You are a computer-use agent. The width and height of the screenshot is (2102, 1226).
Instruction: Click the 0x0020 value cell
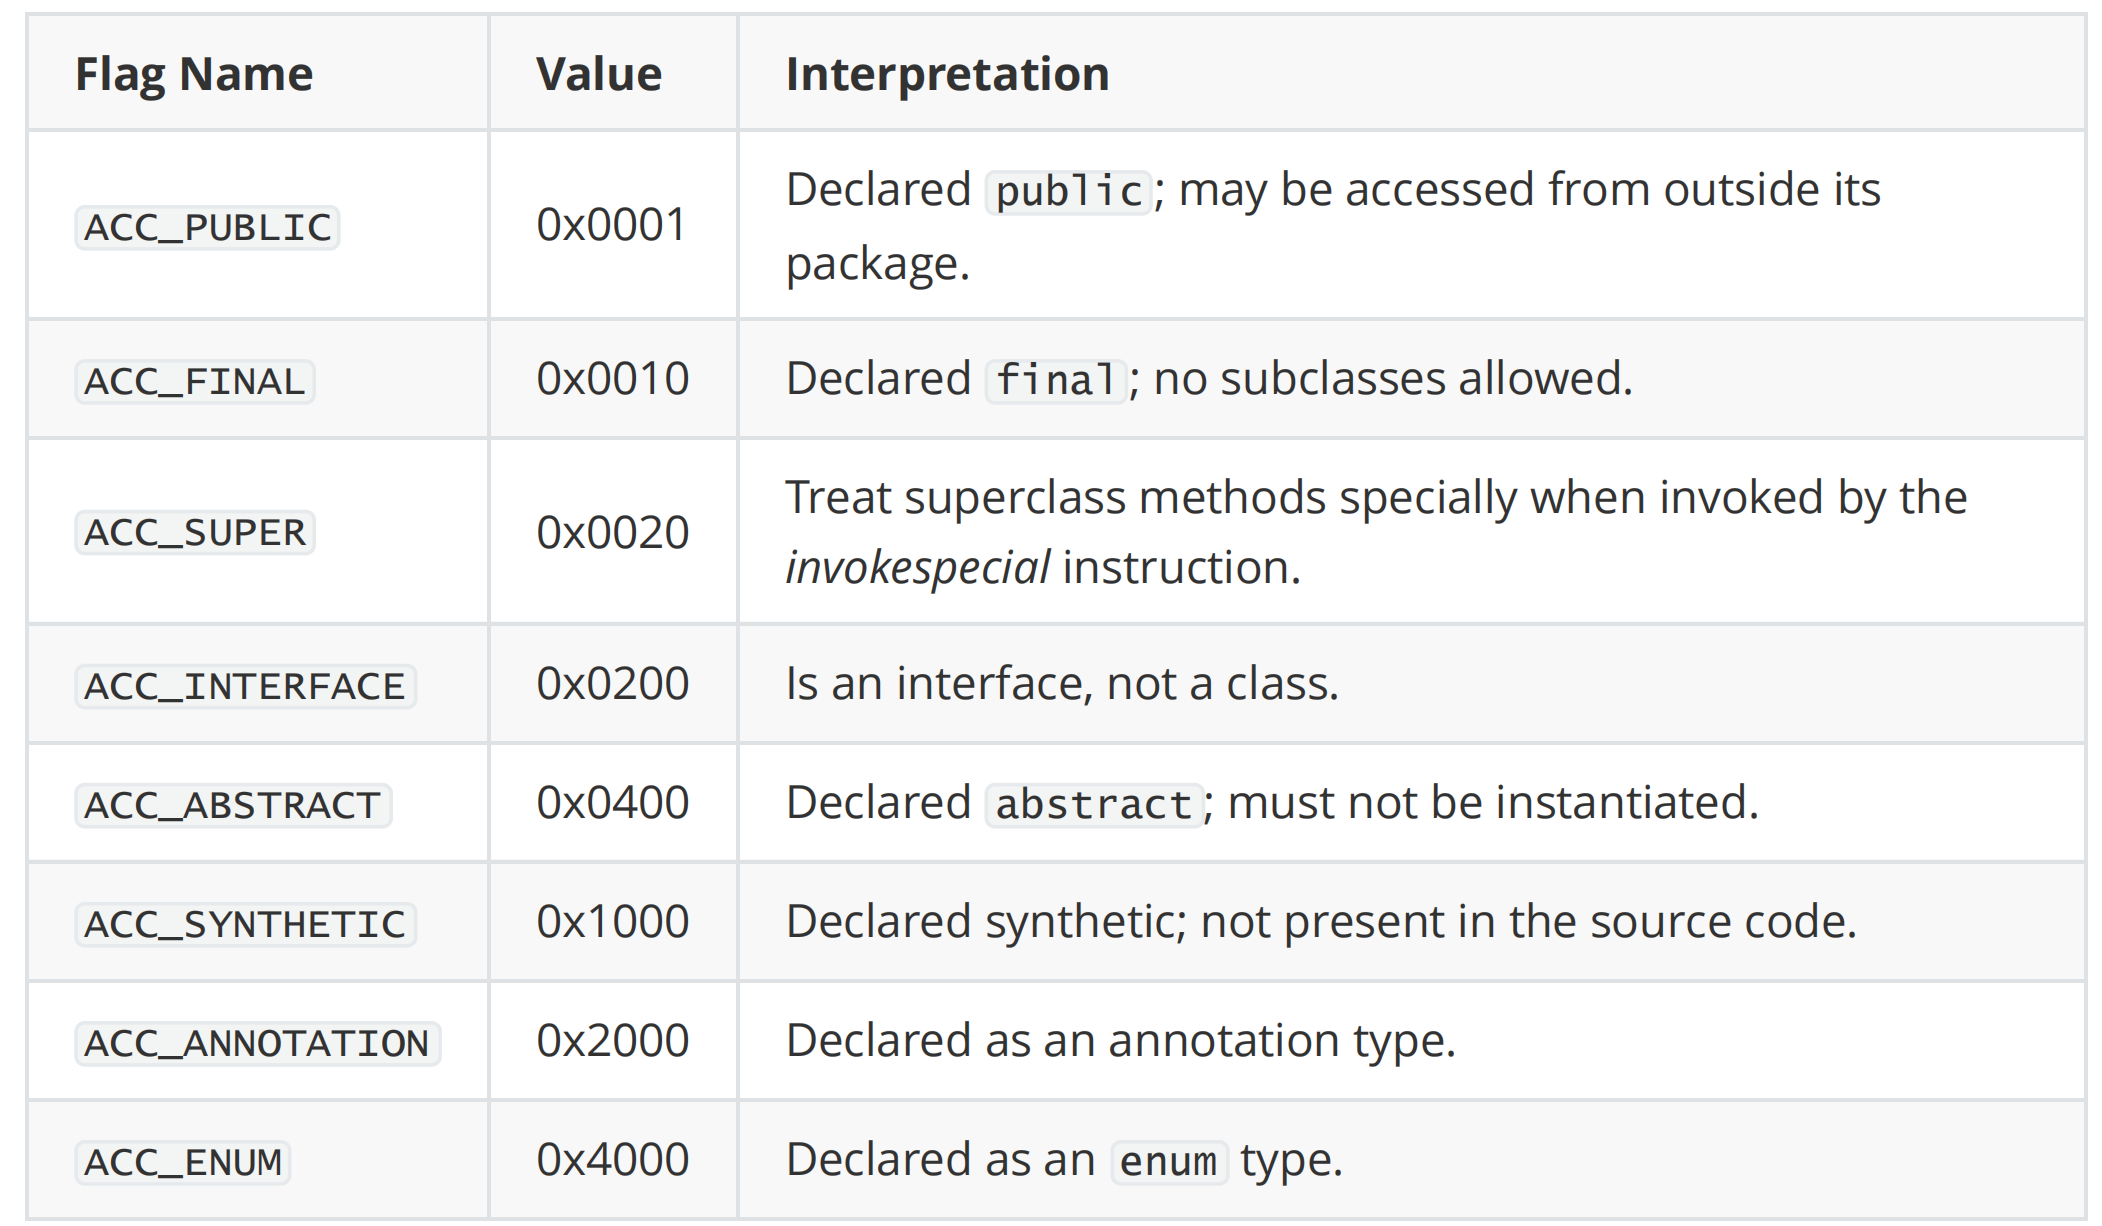612,532
